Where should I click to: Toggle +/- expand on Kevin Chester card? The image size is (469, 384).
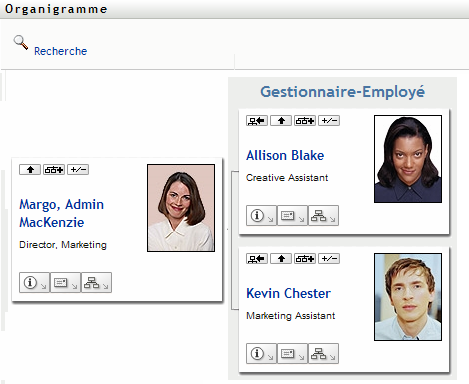(329, 259)
